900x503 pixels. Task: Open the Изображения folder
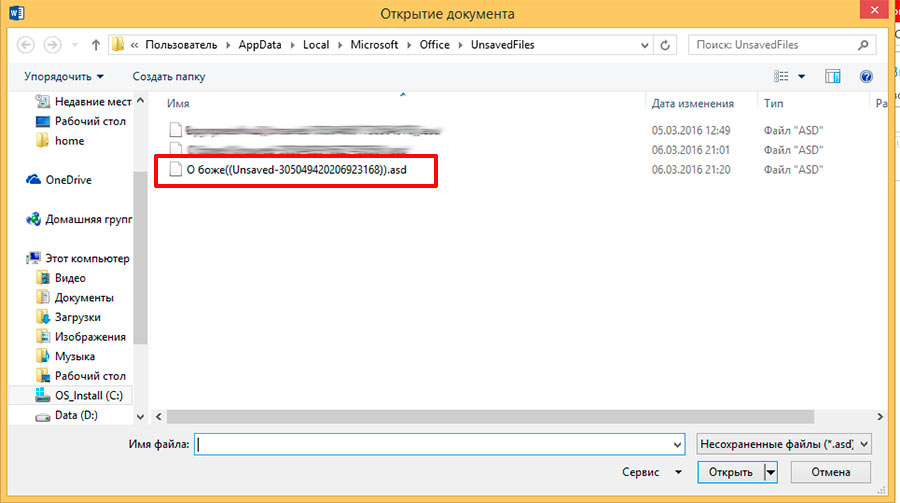[80, 336]
